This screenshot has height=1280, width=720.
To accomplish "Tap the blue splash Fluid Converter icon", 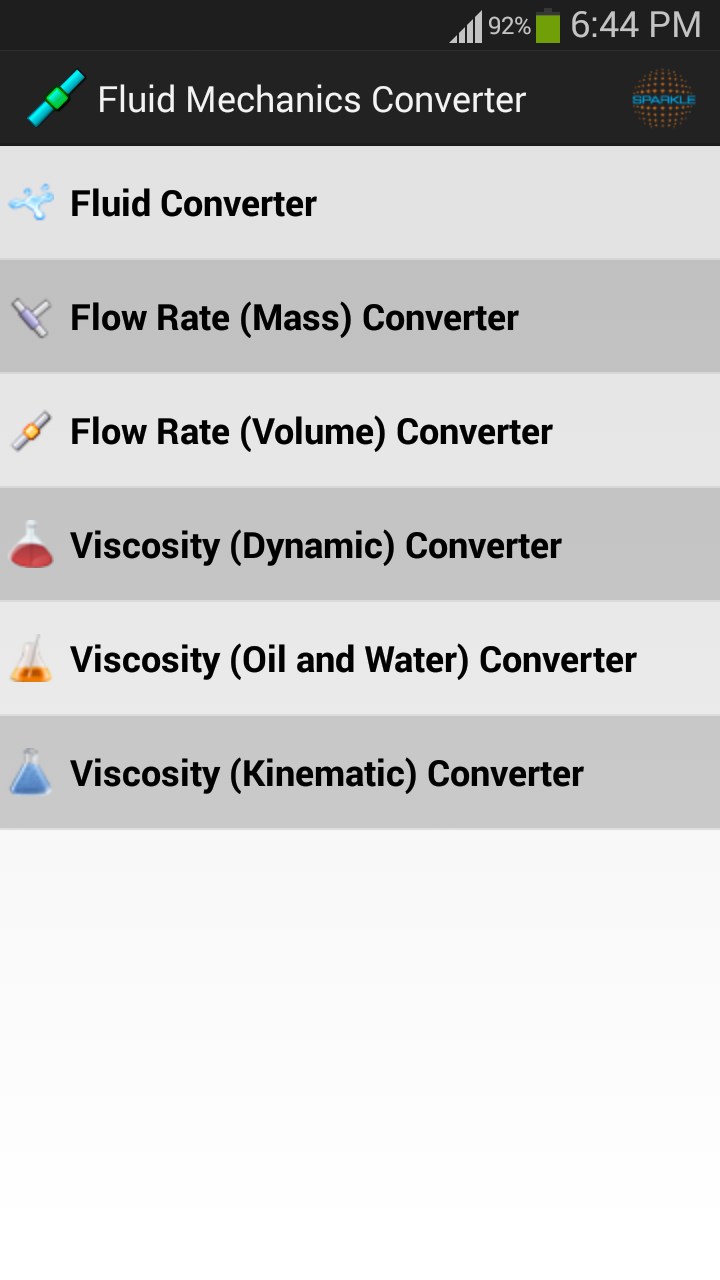I will click(32, 203).
